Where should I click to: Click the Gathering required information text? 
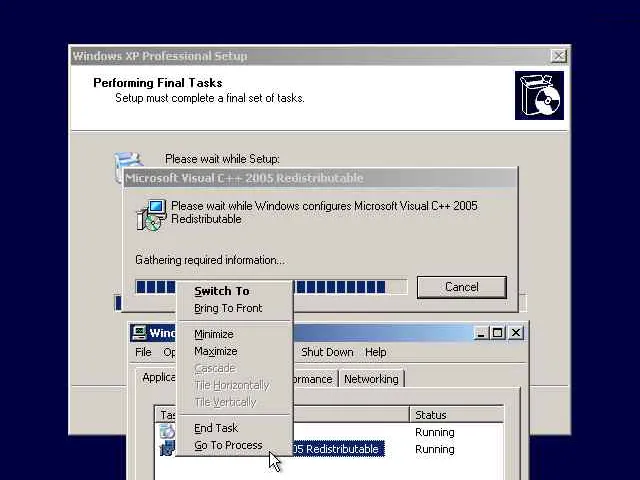(210, 260)
